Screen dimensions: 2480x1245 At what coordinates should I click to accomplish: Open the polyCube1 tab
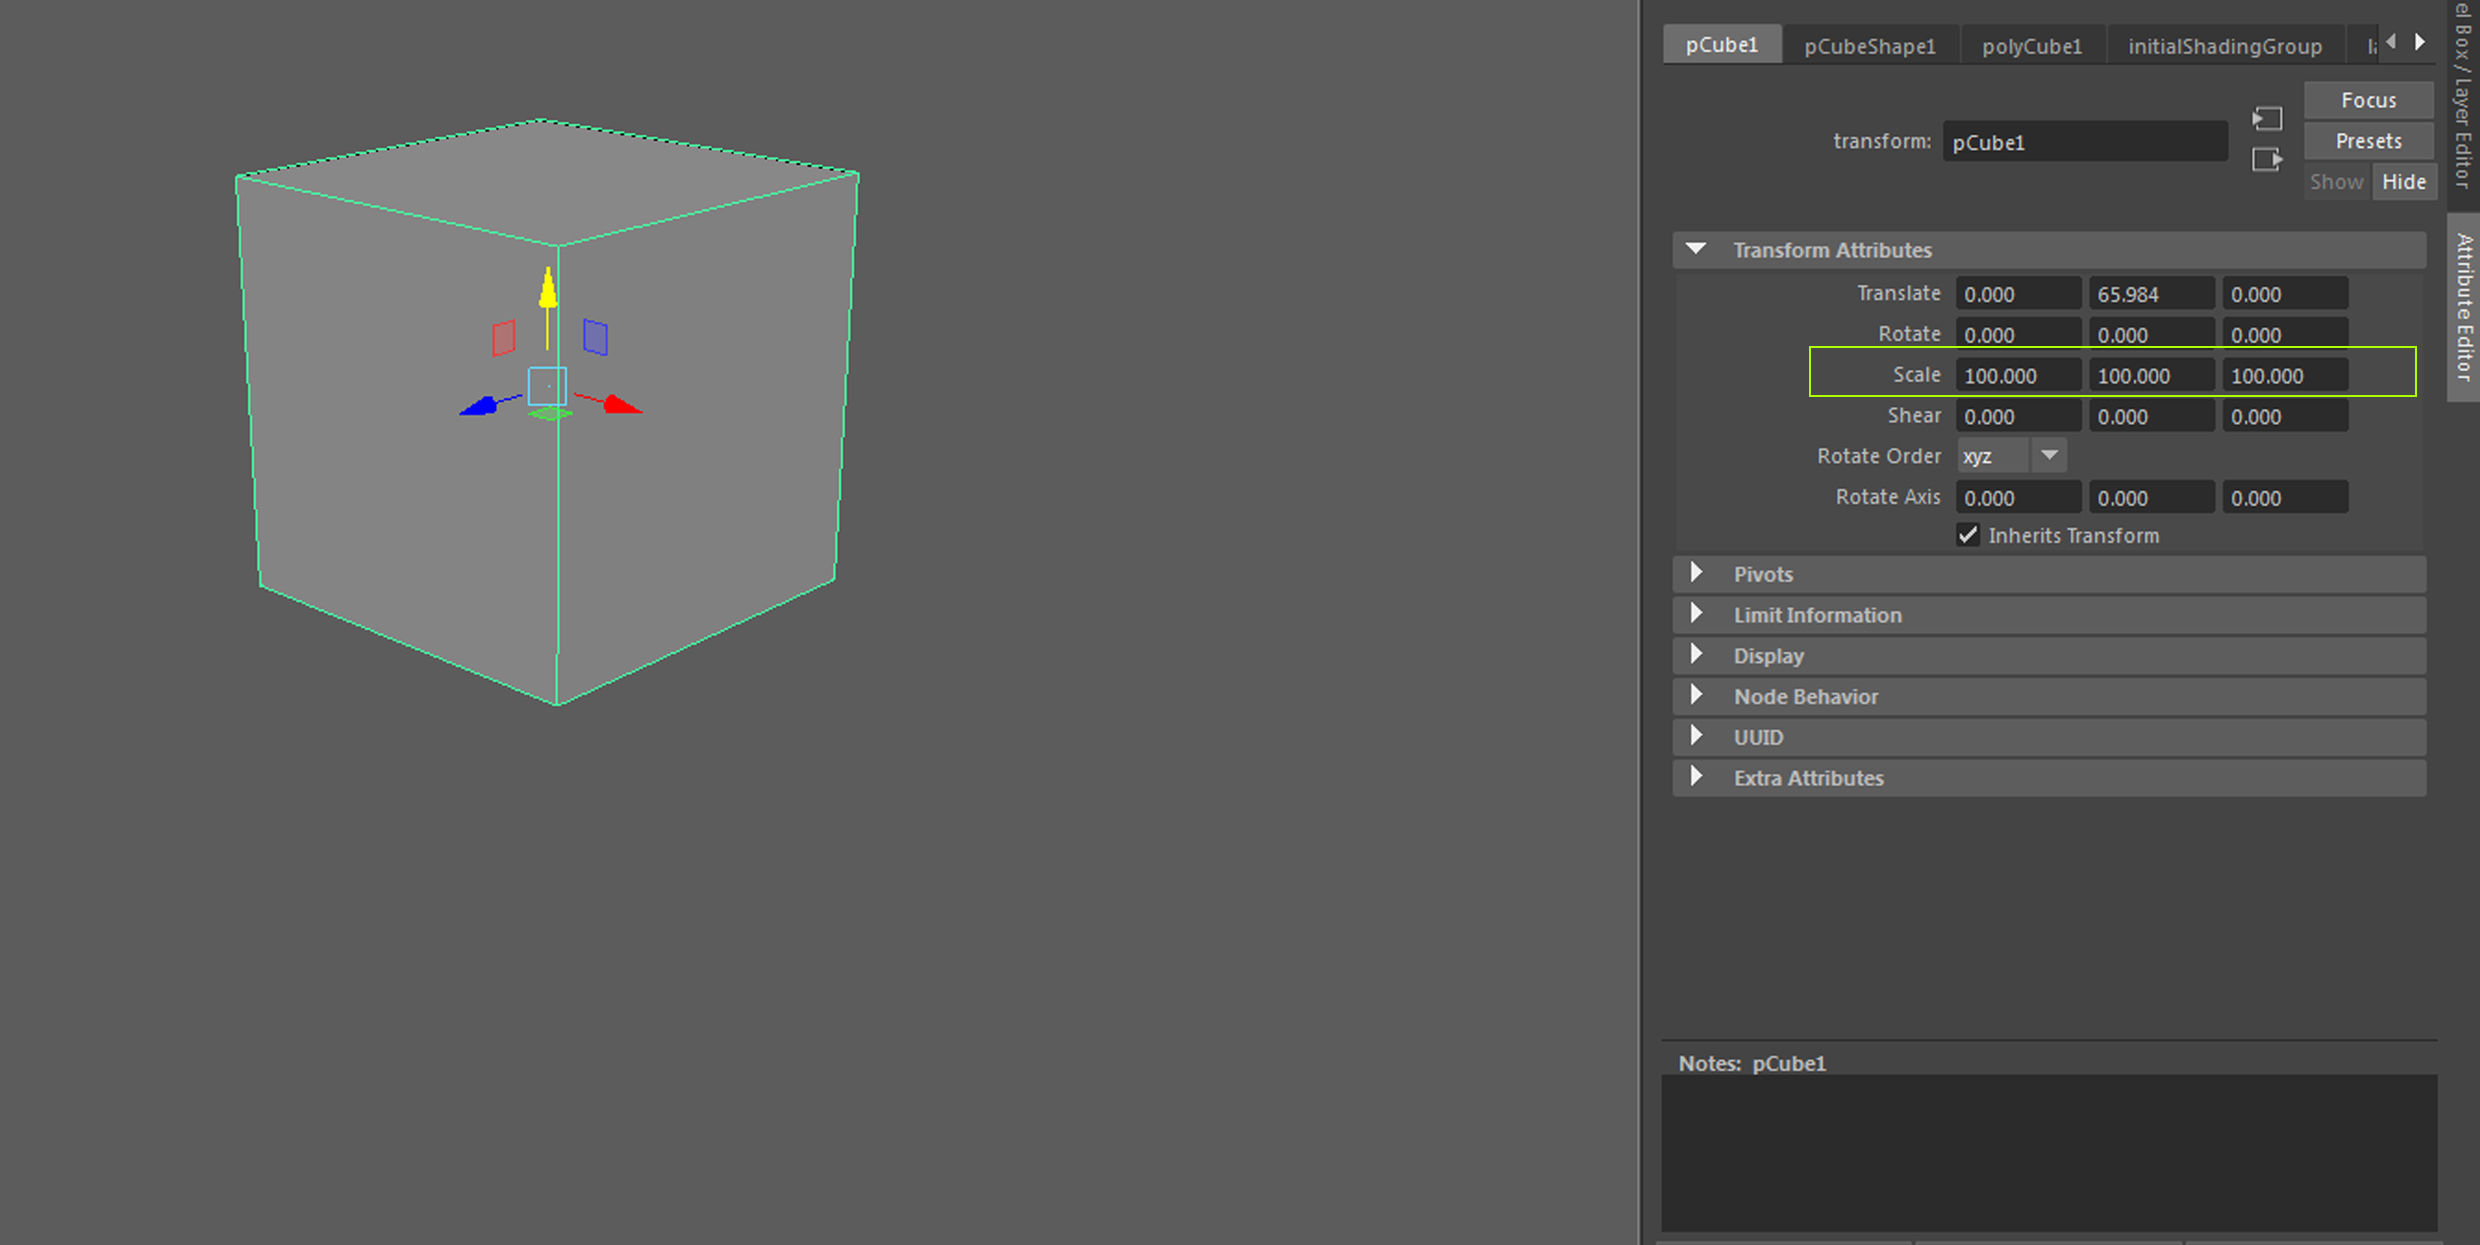(2031, 46)
